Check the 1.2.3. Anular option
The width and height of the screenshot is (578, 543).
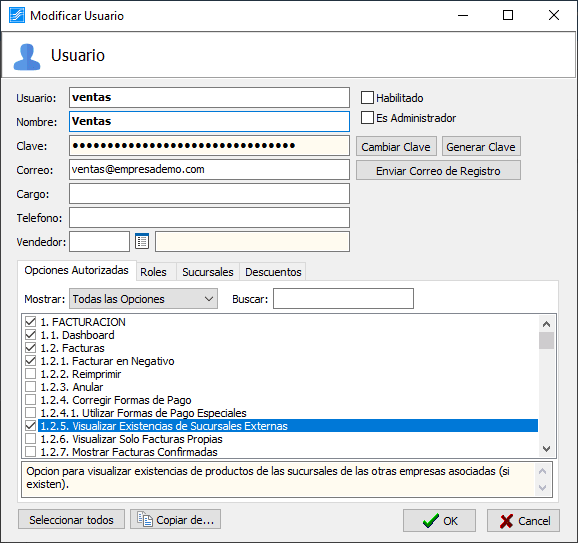point(31,387)
